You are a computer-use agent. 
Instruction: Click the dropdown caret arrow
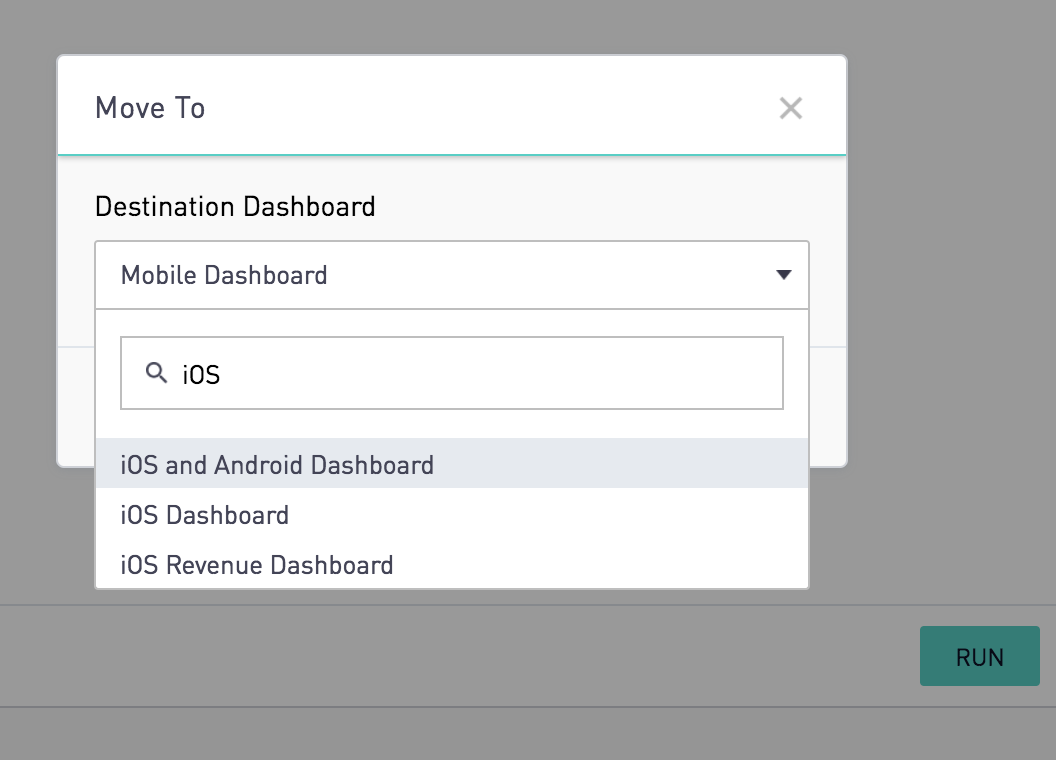pyautogui.click(x=784, y=275)
